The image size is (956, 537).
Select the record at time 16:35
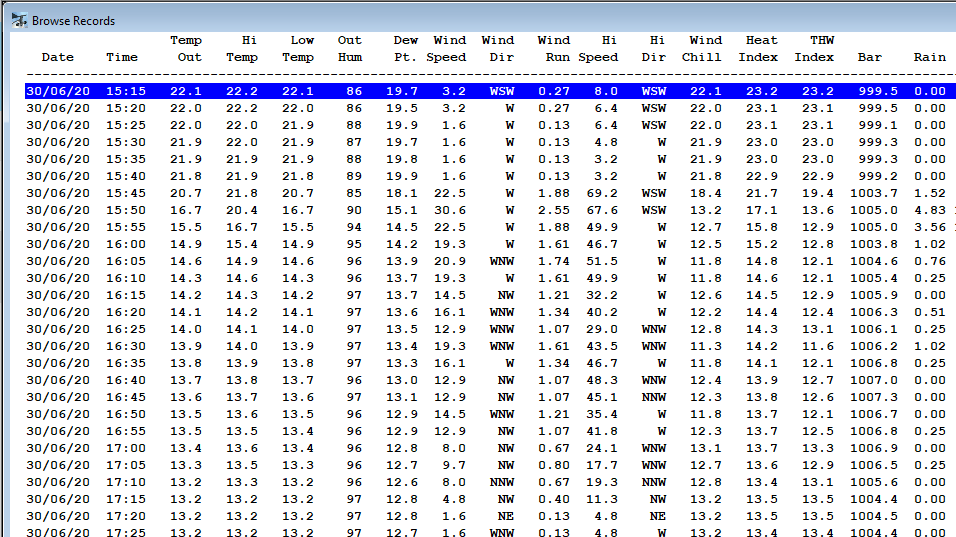point(490,363)
